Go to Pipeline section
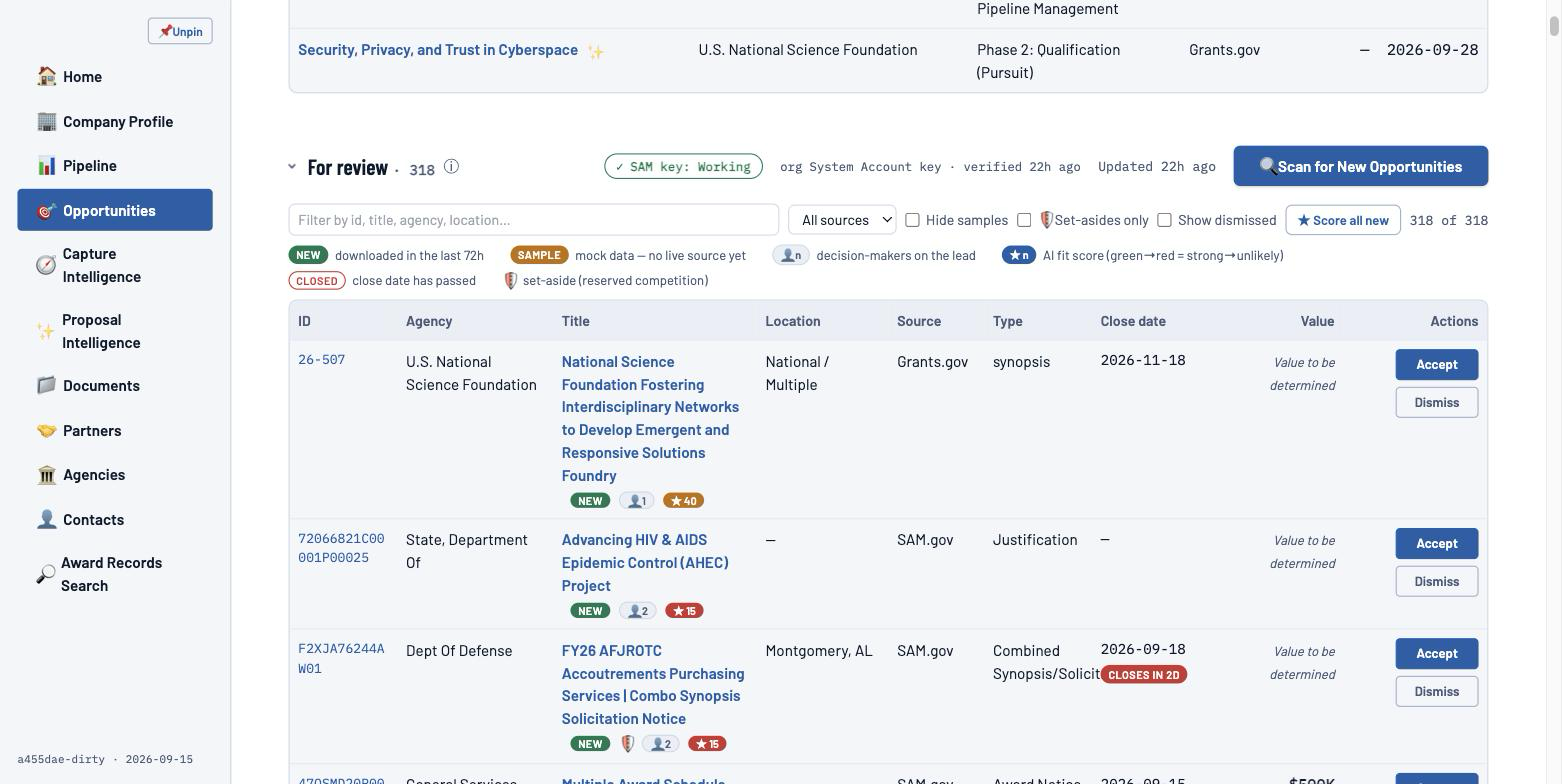The width and height of the screenshot is (1562, 784). click(x=115, y=165)
